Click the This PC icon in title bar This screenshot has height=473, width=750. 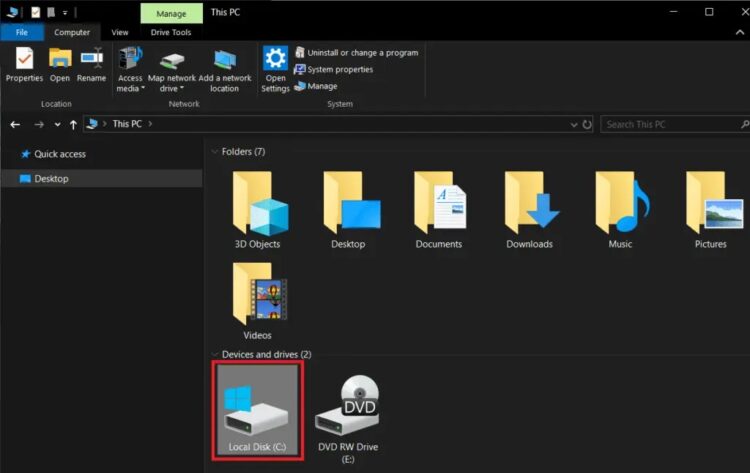[x=12, y=12]
